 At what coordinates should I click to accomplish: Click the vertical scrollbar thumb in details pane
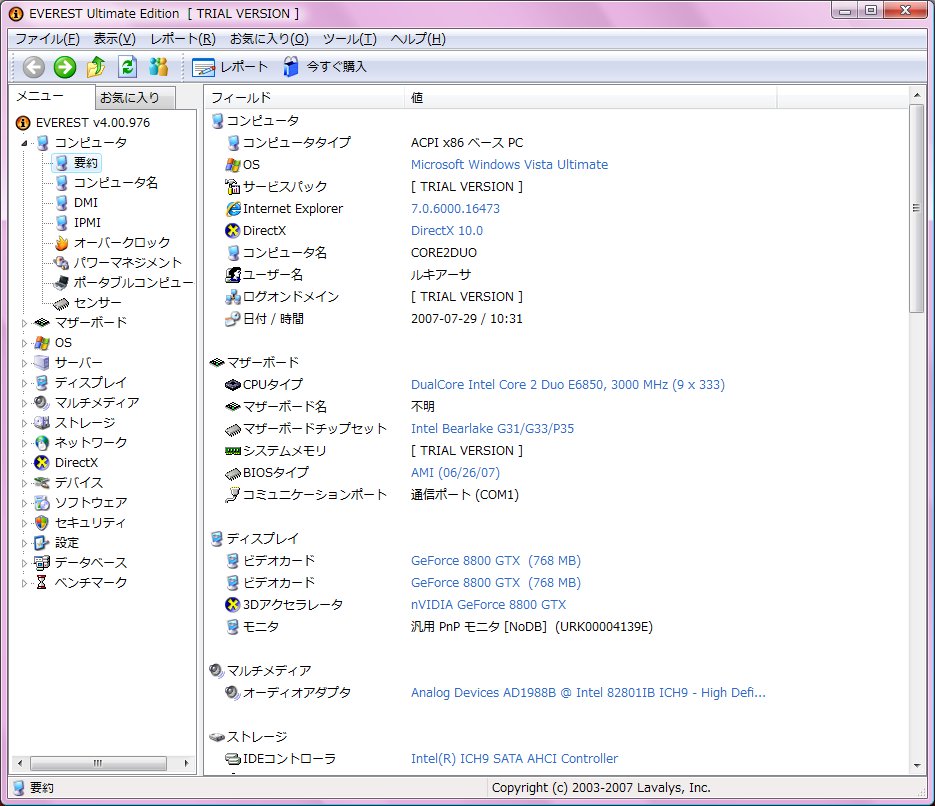[916, 208]
